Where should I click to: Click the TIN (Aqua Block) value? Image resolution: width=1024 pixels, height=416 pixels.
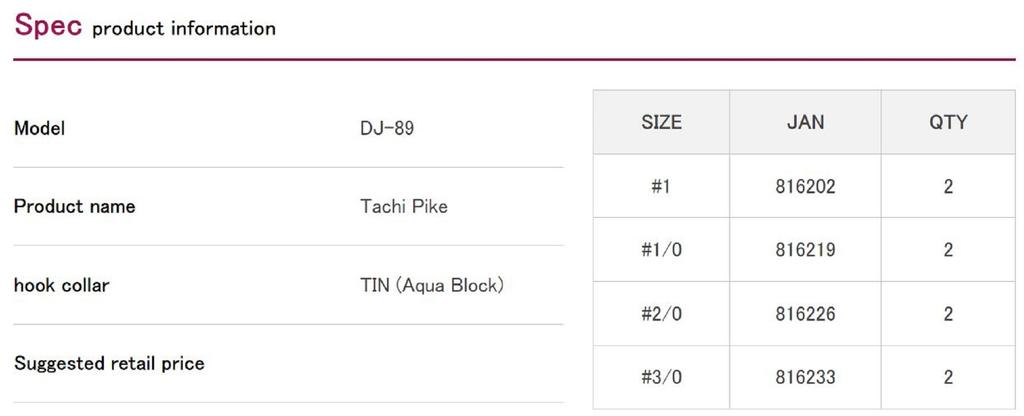pos(431,285)
